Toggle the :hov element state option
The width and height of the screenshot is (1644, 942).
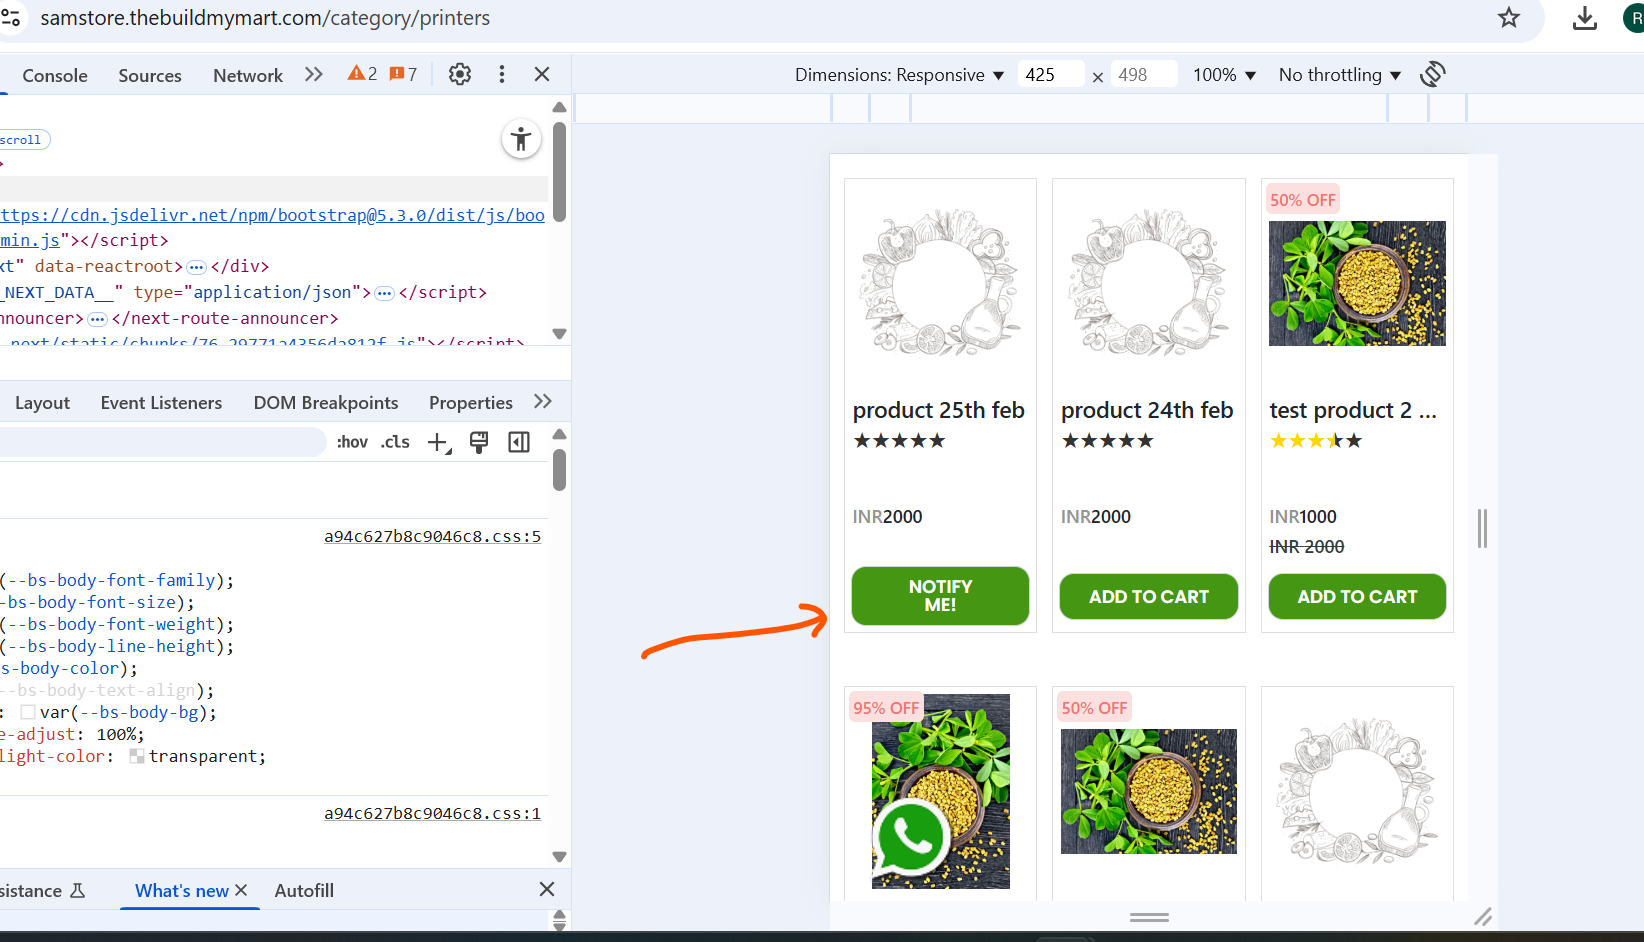click(x=352, y=442)
